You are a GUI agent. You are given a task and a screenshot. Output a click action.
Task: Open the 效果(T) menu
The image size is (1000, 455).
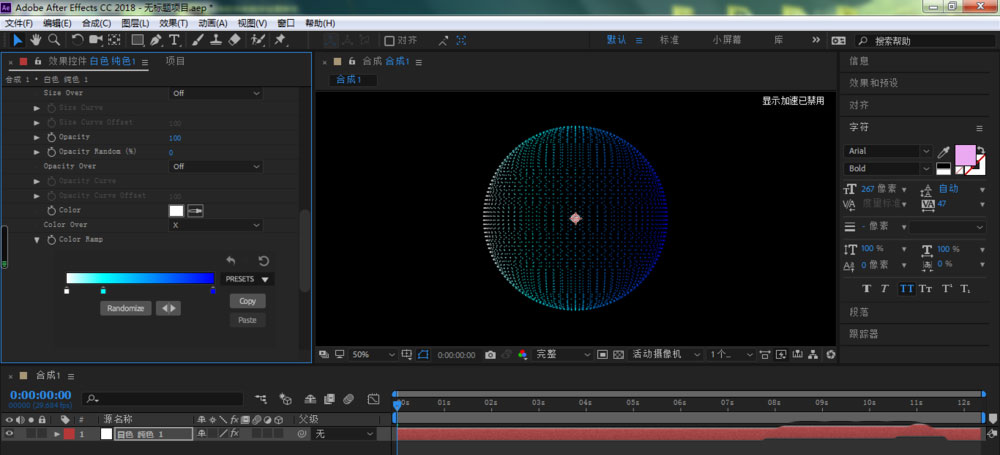(173, 23)
